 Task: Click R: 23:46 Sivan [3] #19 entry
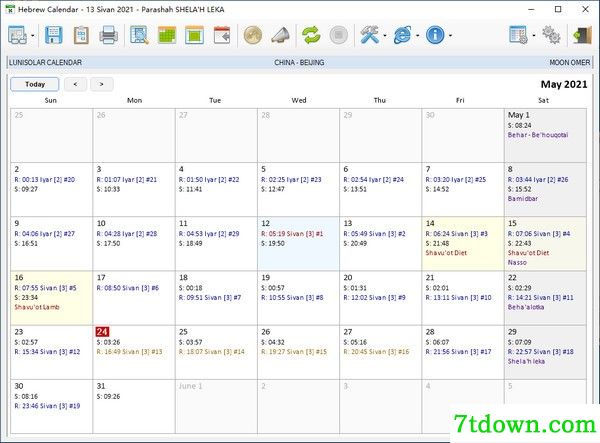pyautogui.click(x=47, y=406)
